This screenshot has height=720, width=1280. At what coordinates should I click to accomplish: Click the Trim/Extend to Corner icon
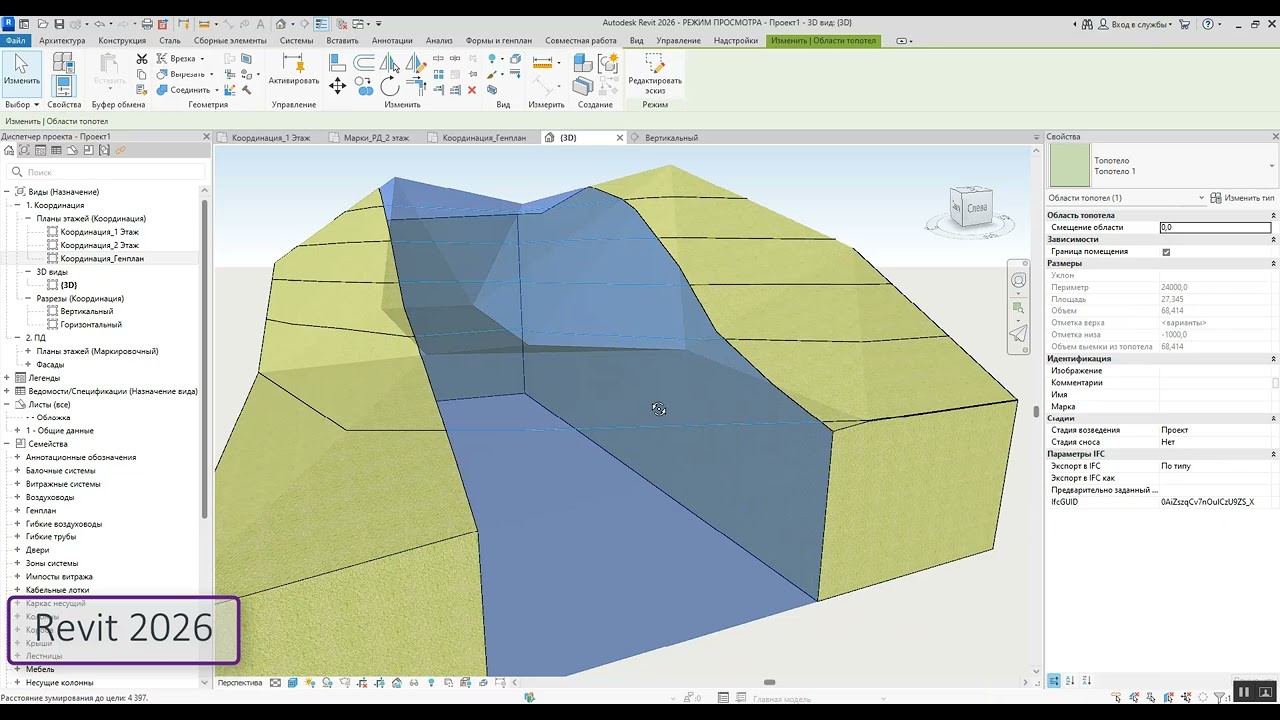[x=416, y=87]
